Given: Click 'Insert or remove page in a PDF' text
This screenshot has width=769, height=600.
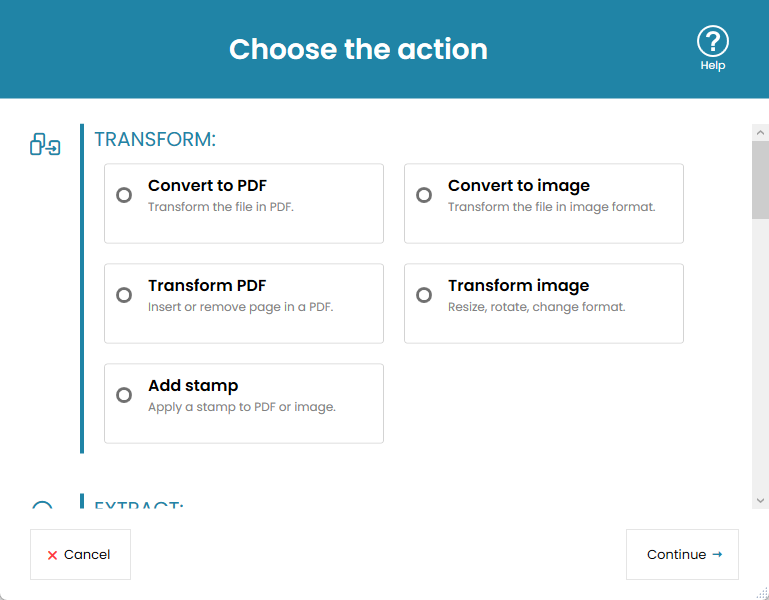Looking at the screenshot, I should [x=240, y=307].
